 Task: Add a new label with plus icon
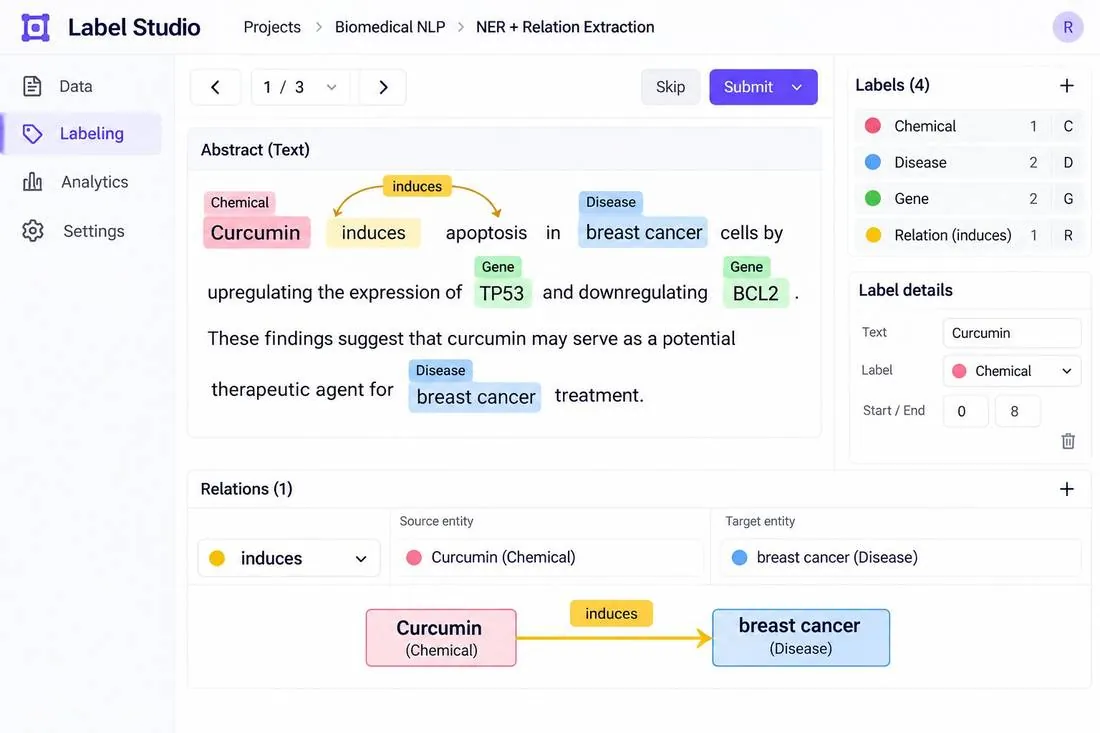[x=1066, y=86]
